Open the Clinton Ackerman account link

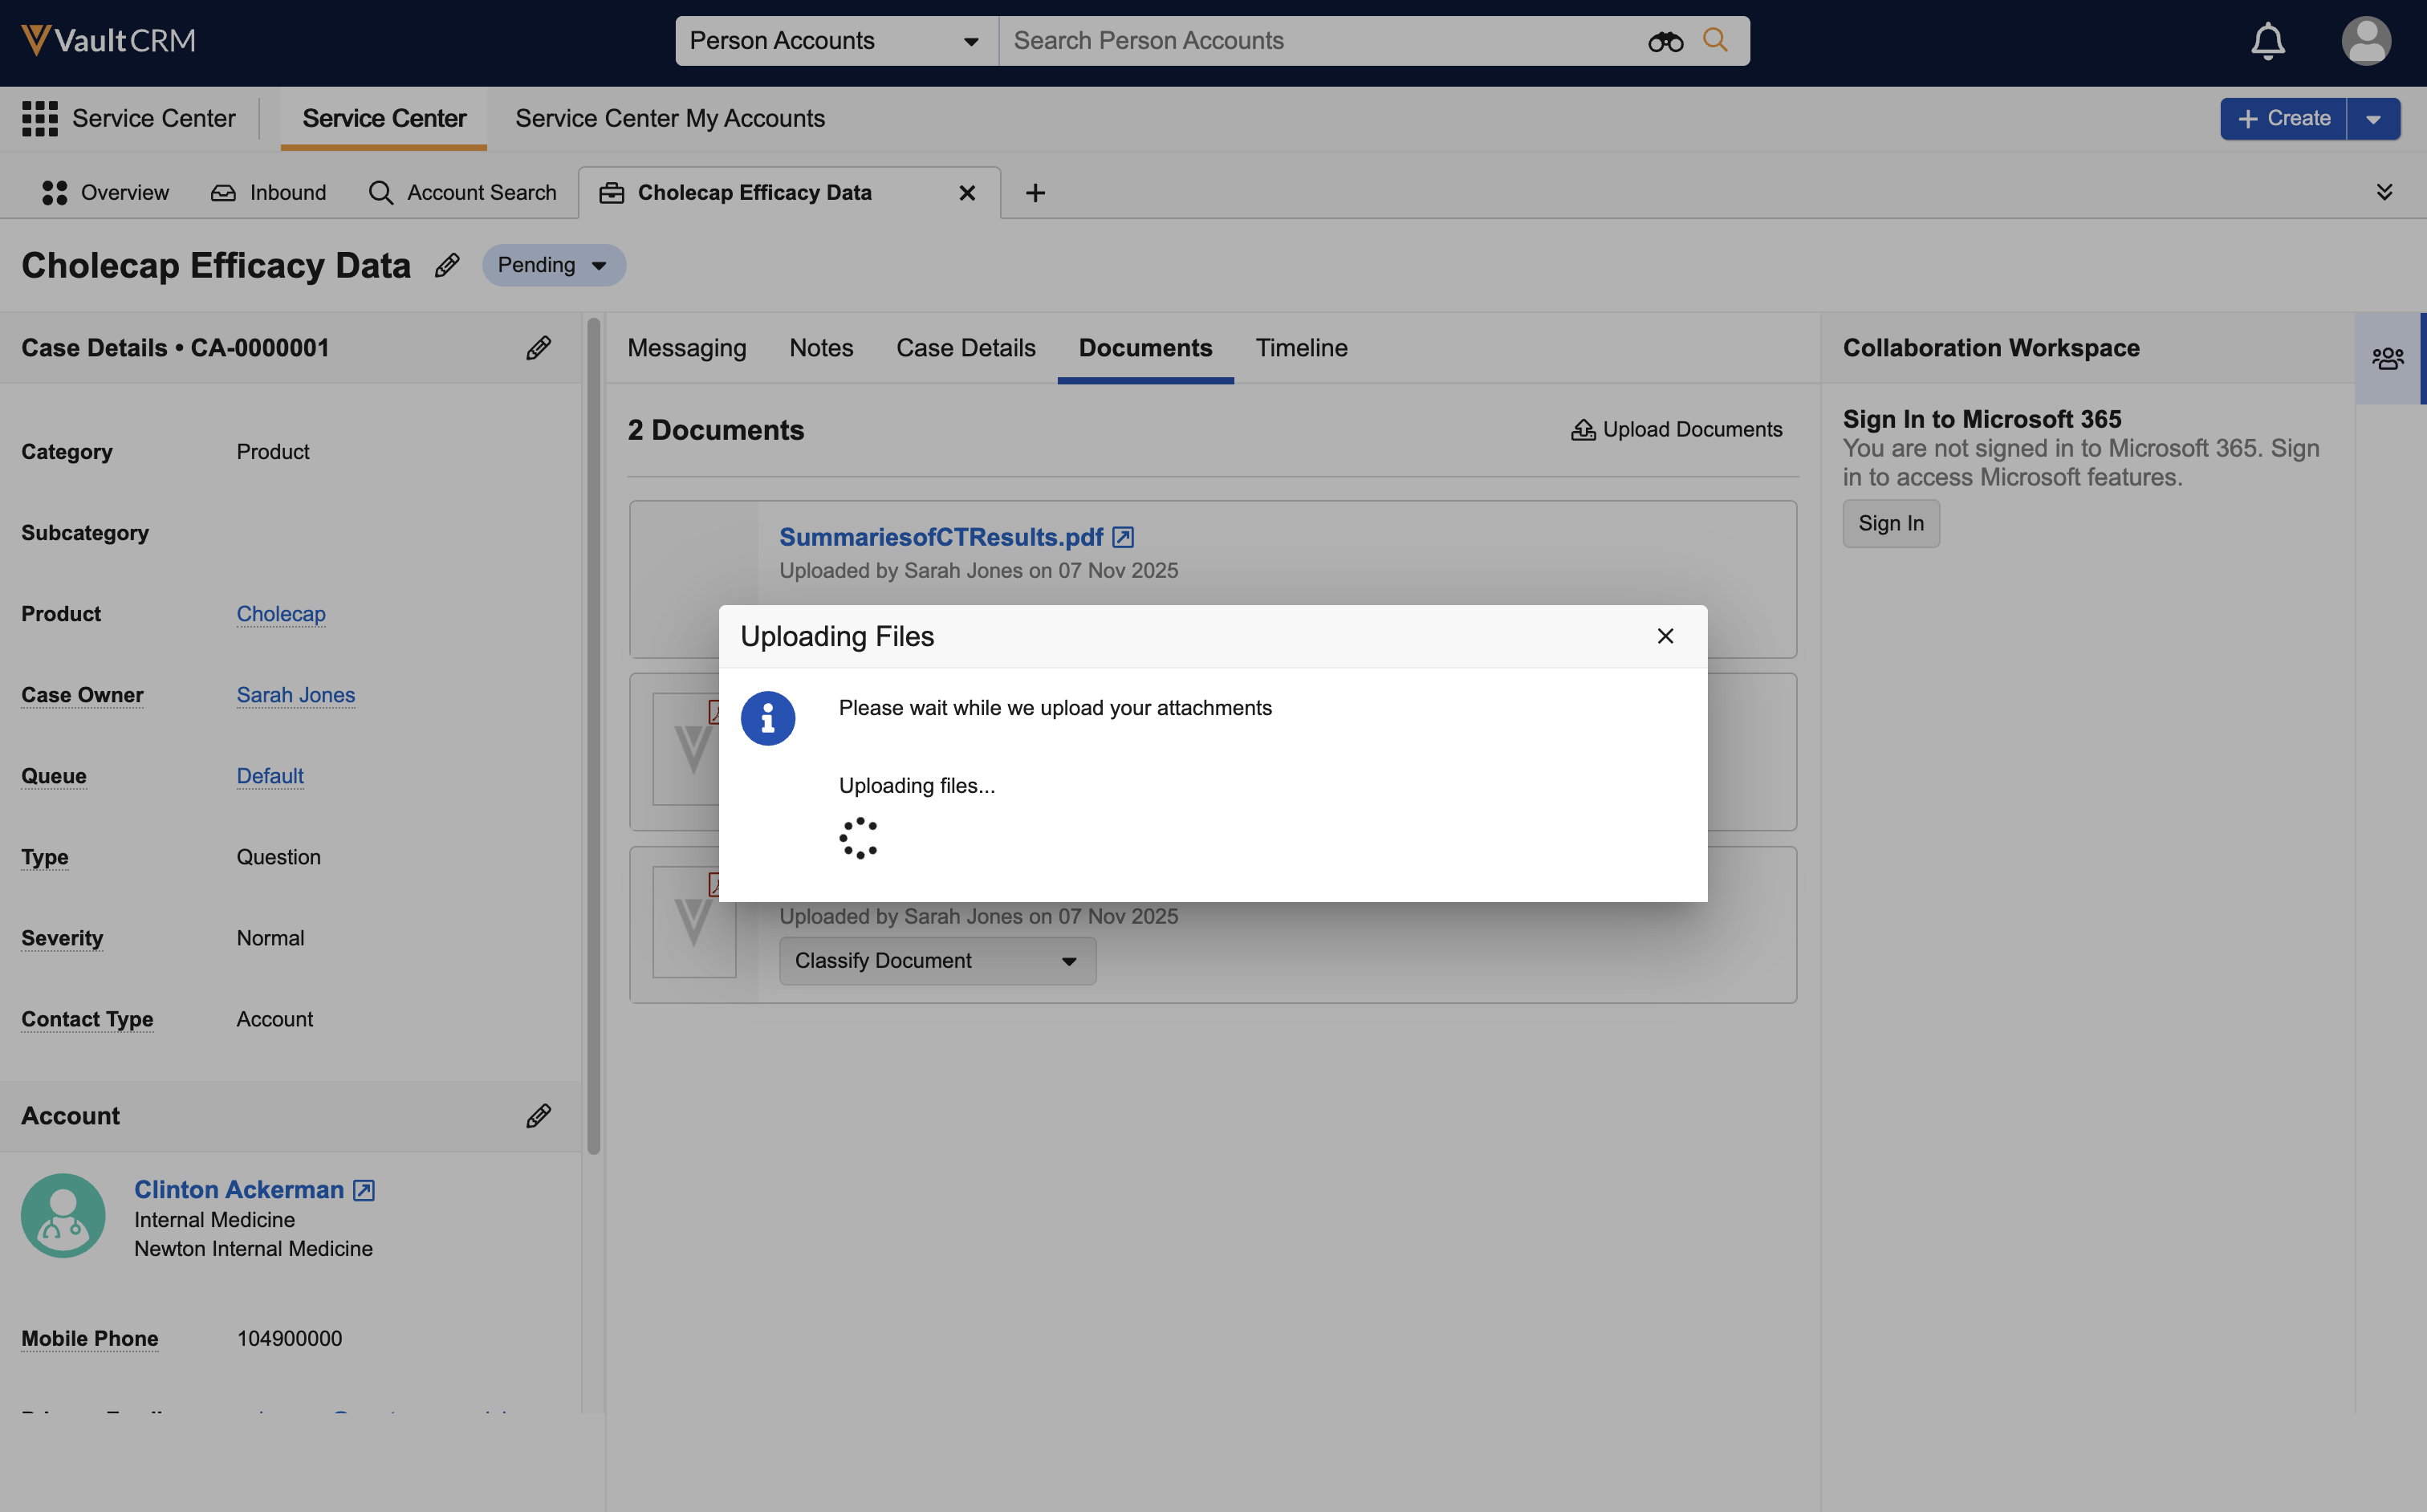[238, 1189]
